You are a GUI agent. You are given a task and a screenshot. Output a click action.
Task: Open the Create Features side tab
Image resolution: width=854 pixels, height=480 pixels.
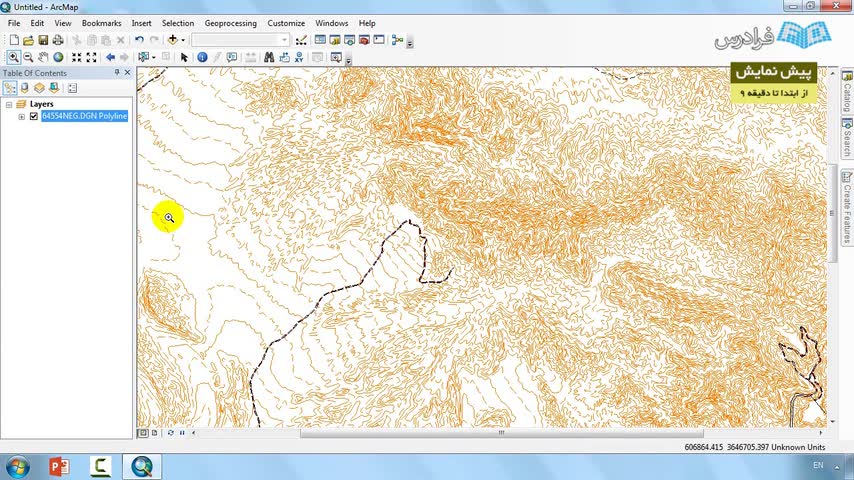(847, 207)
